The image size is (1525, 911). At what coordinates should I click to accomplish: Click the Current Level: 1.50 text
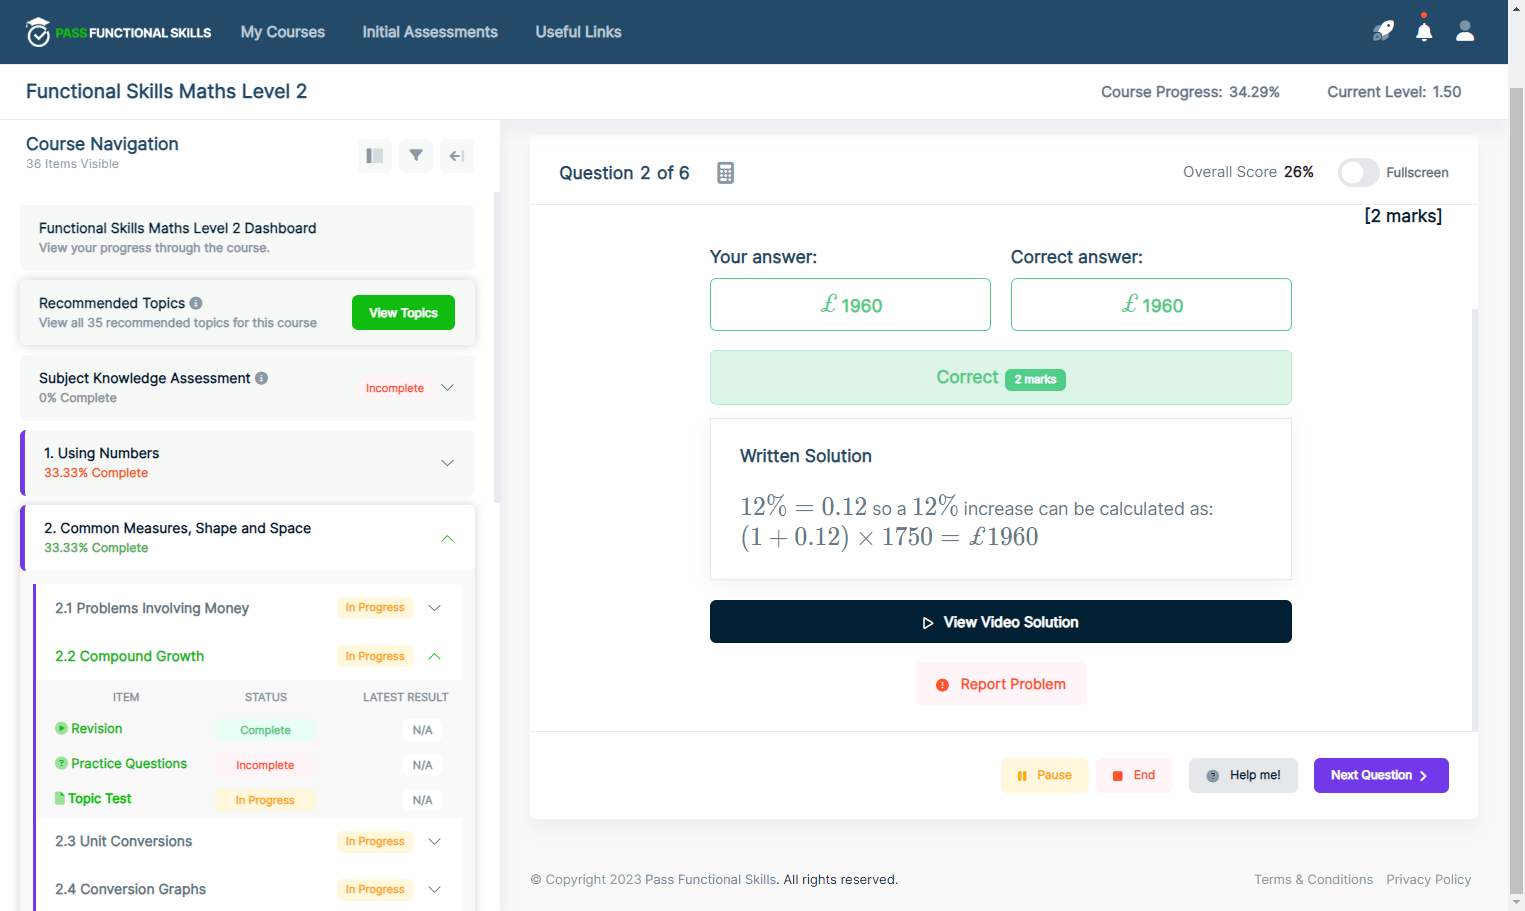(x=1394, y=92)
